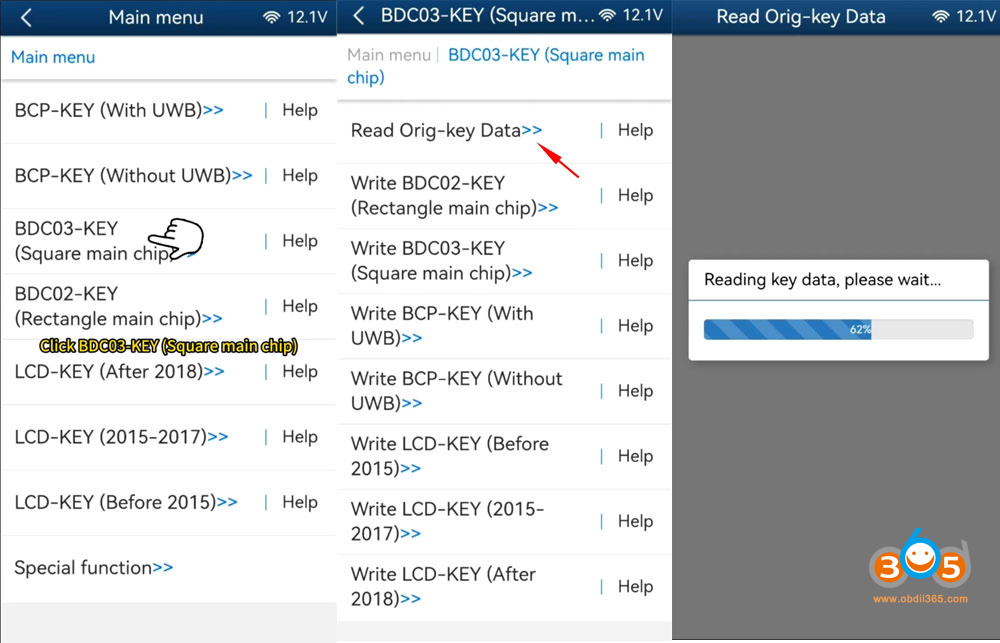Viewport: 1000px width, 643px height.
Task: Choose LCD-KEY (After 2018) from main menu
Action: pyautogui.click(x=118, y=371)
